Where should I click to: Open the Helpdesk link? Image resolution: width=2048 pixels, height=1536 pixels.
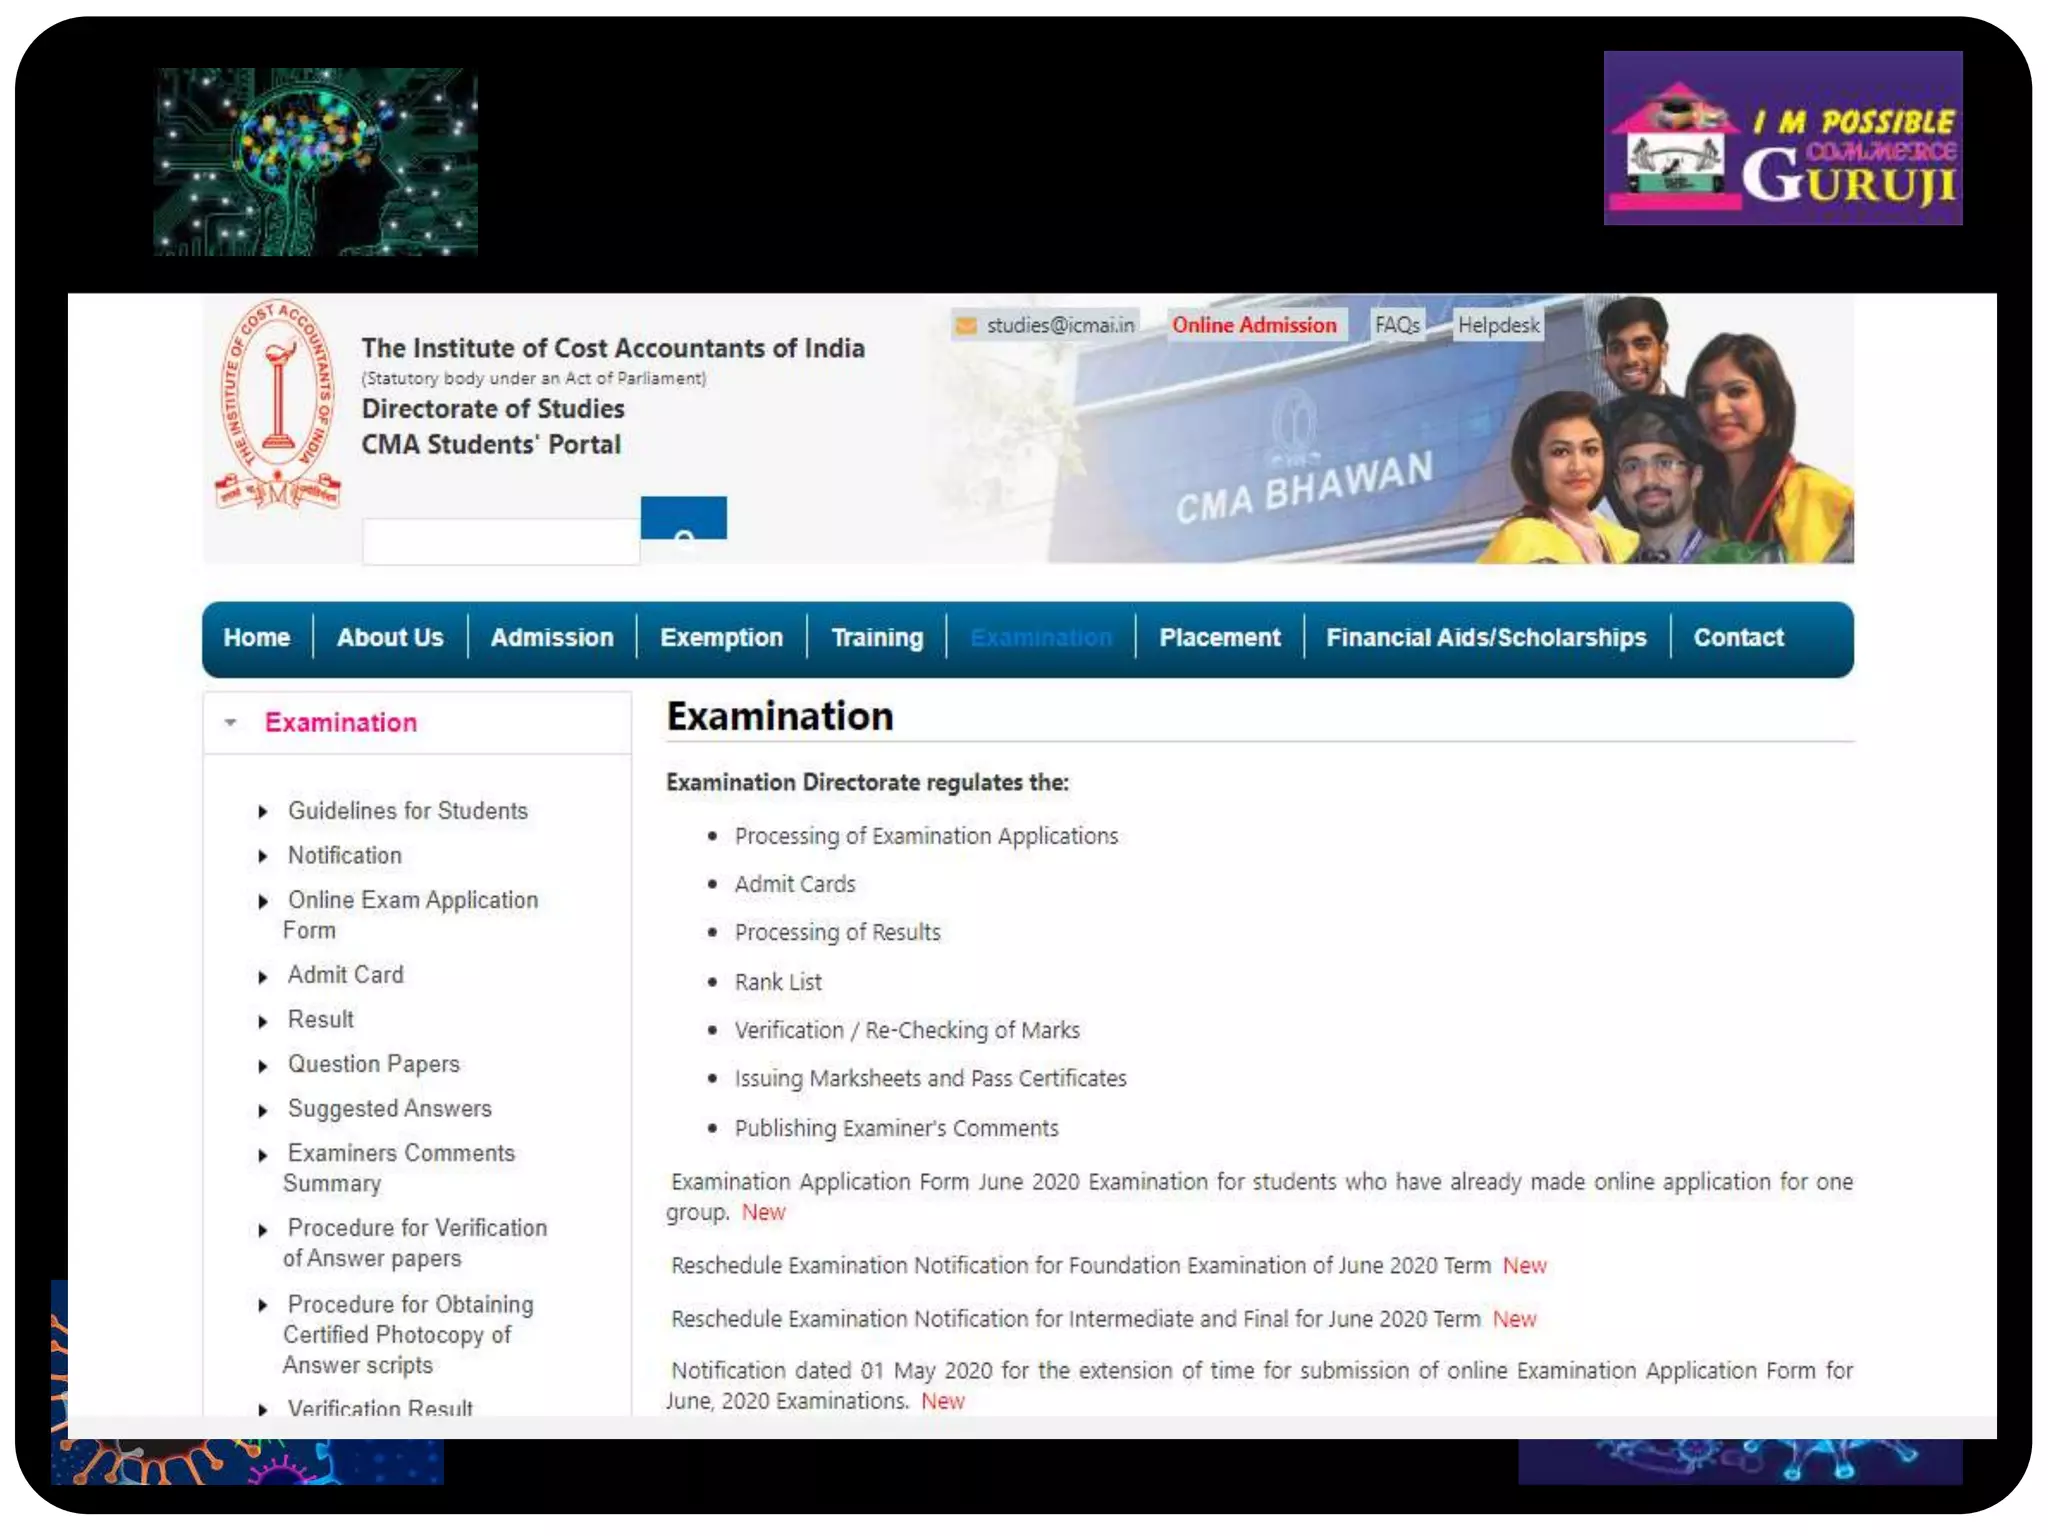click(1497, 325)
